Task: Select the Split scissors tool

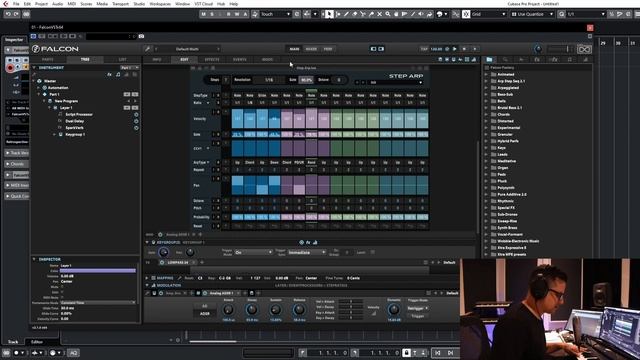Action: pyautogui.click(x=363, y=14)
